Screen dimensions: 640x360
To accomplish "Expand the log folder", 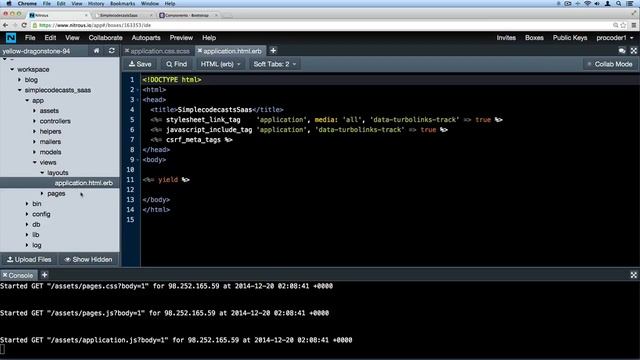I will [x=27, y=245].
